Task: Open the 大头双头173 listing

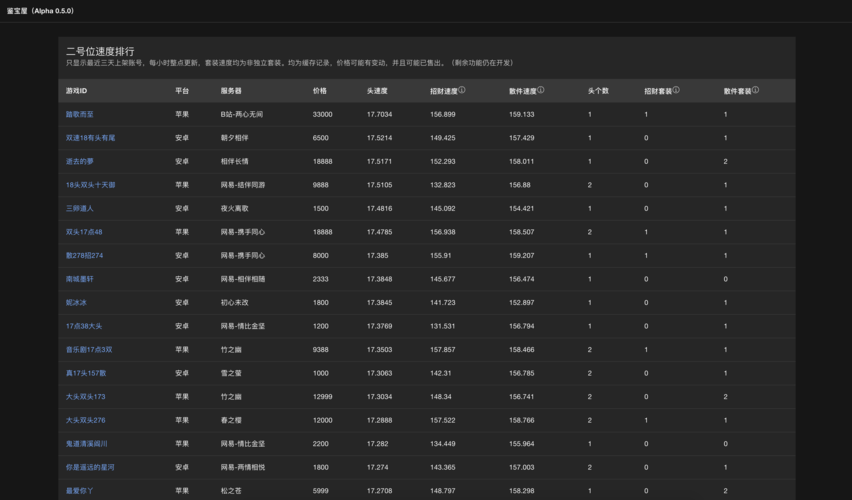Action: 85,397
